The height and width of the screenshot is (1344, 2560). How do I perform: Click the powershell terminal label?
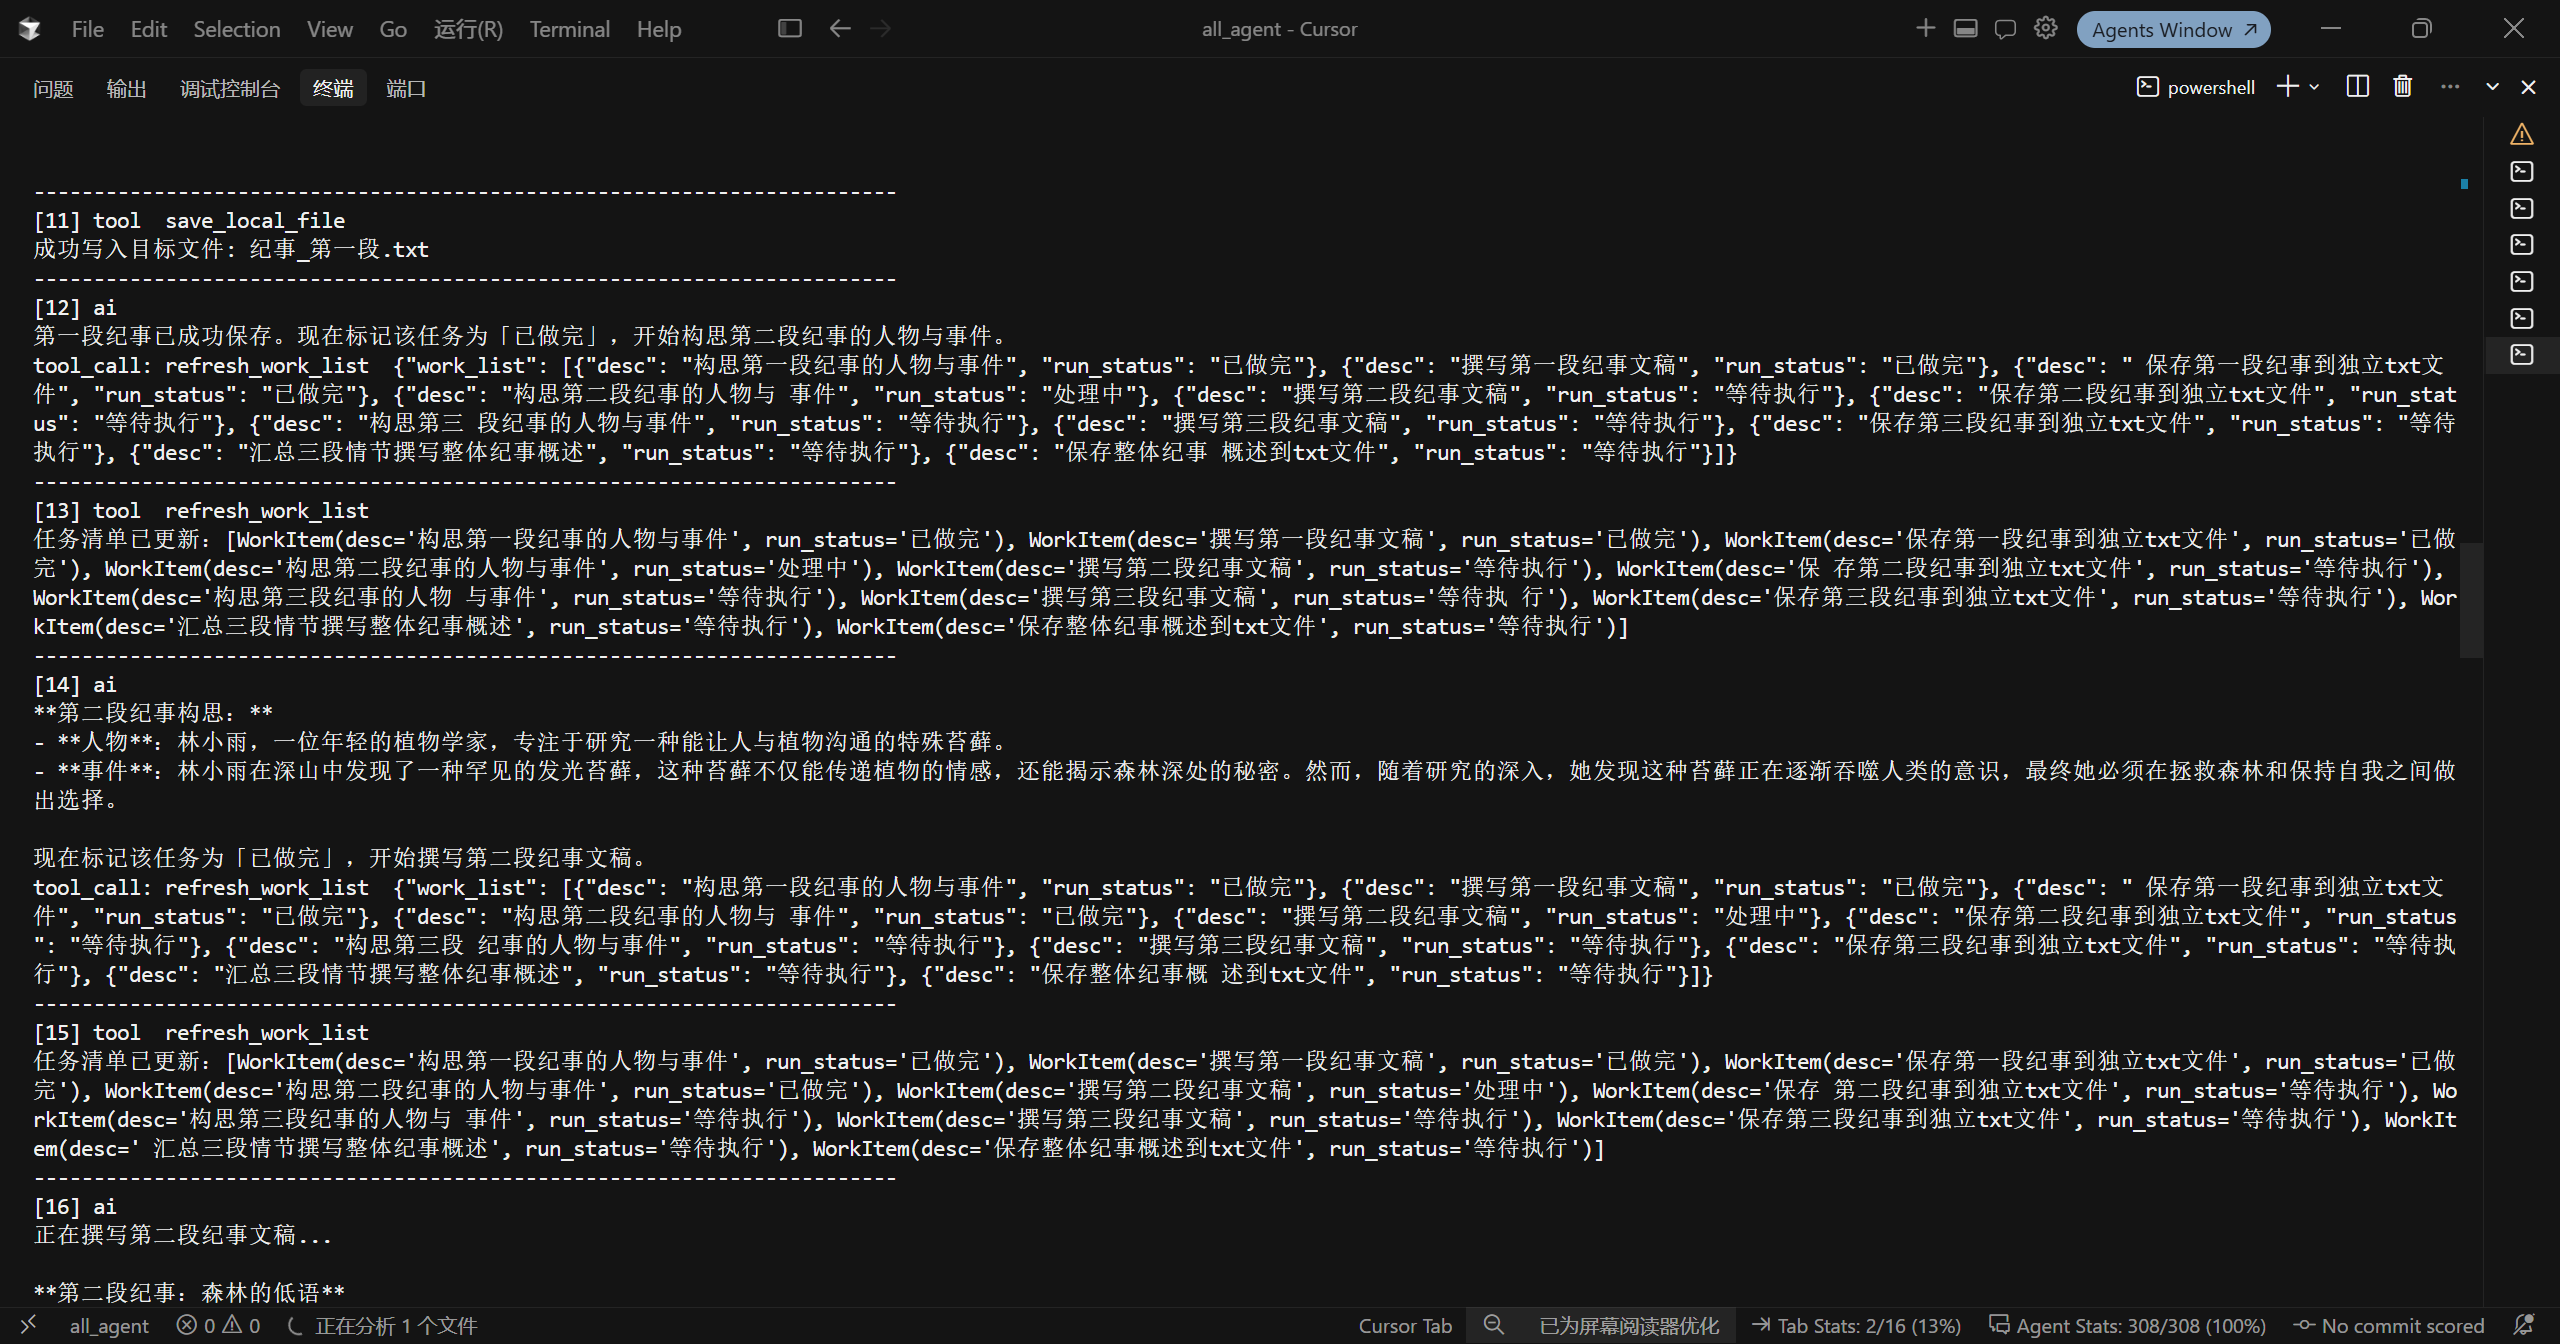(2195, 87)
